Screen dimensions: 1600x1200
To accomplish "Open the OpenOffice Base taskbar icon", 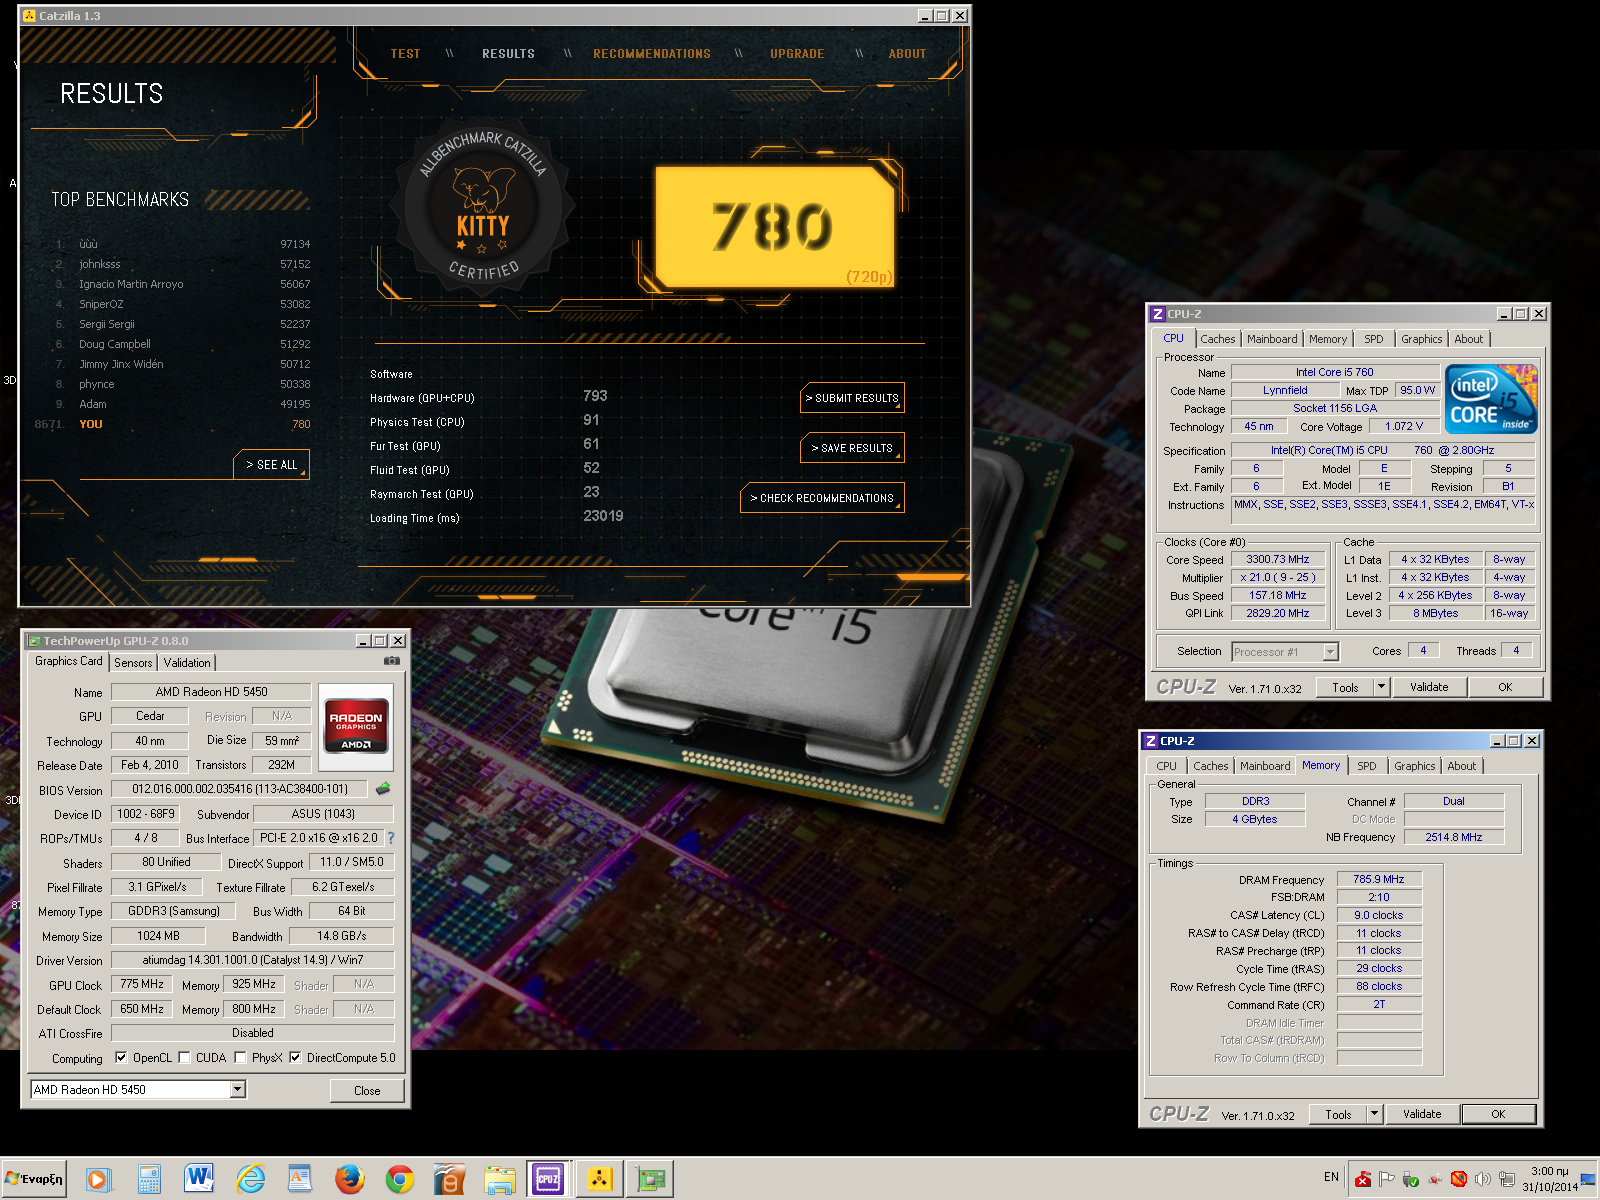I will 450,1180.
